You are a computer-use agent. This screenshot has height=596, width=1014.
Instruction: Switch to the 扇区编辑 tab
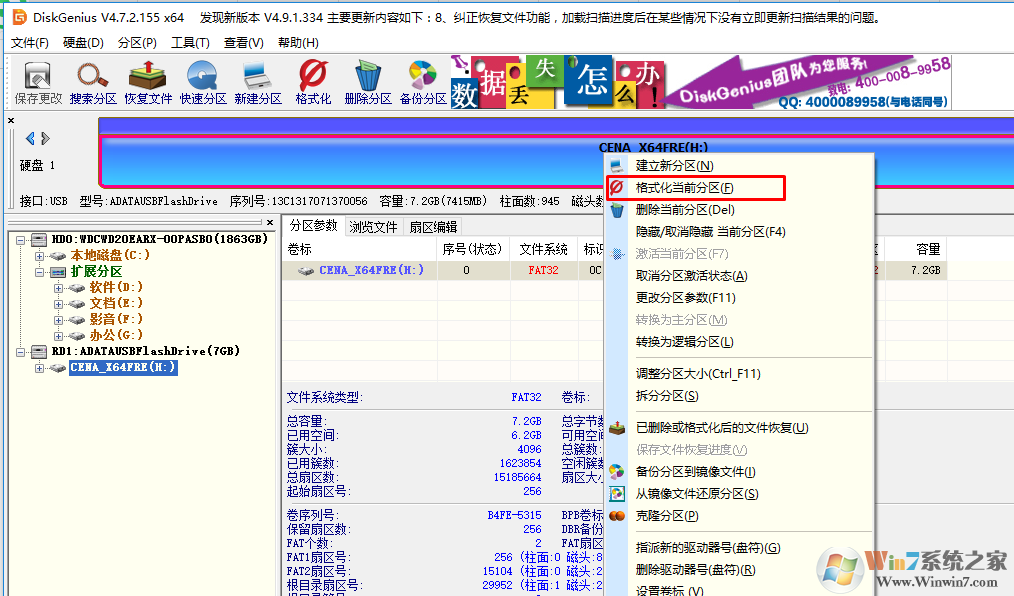[432, 227]
